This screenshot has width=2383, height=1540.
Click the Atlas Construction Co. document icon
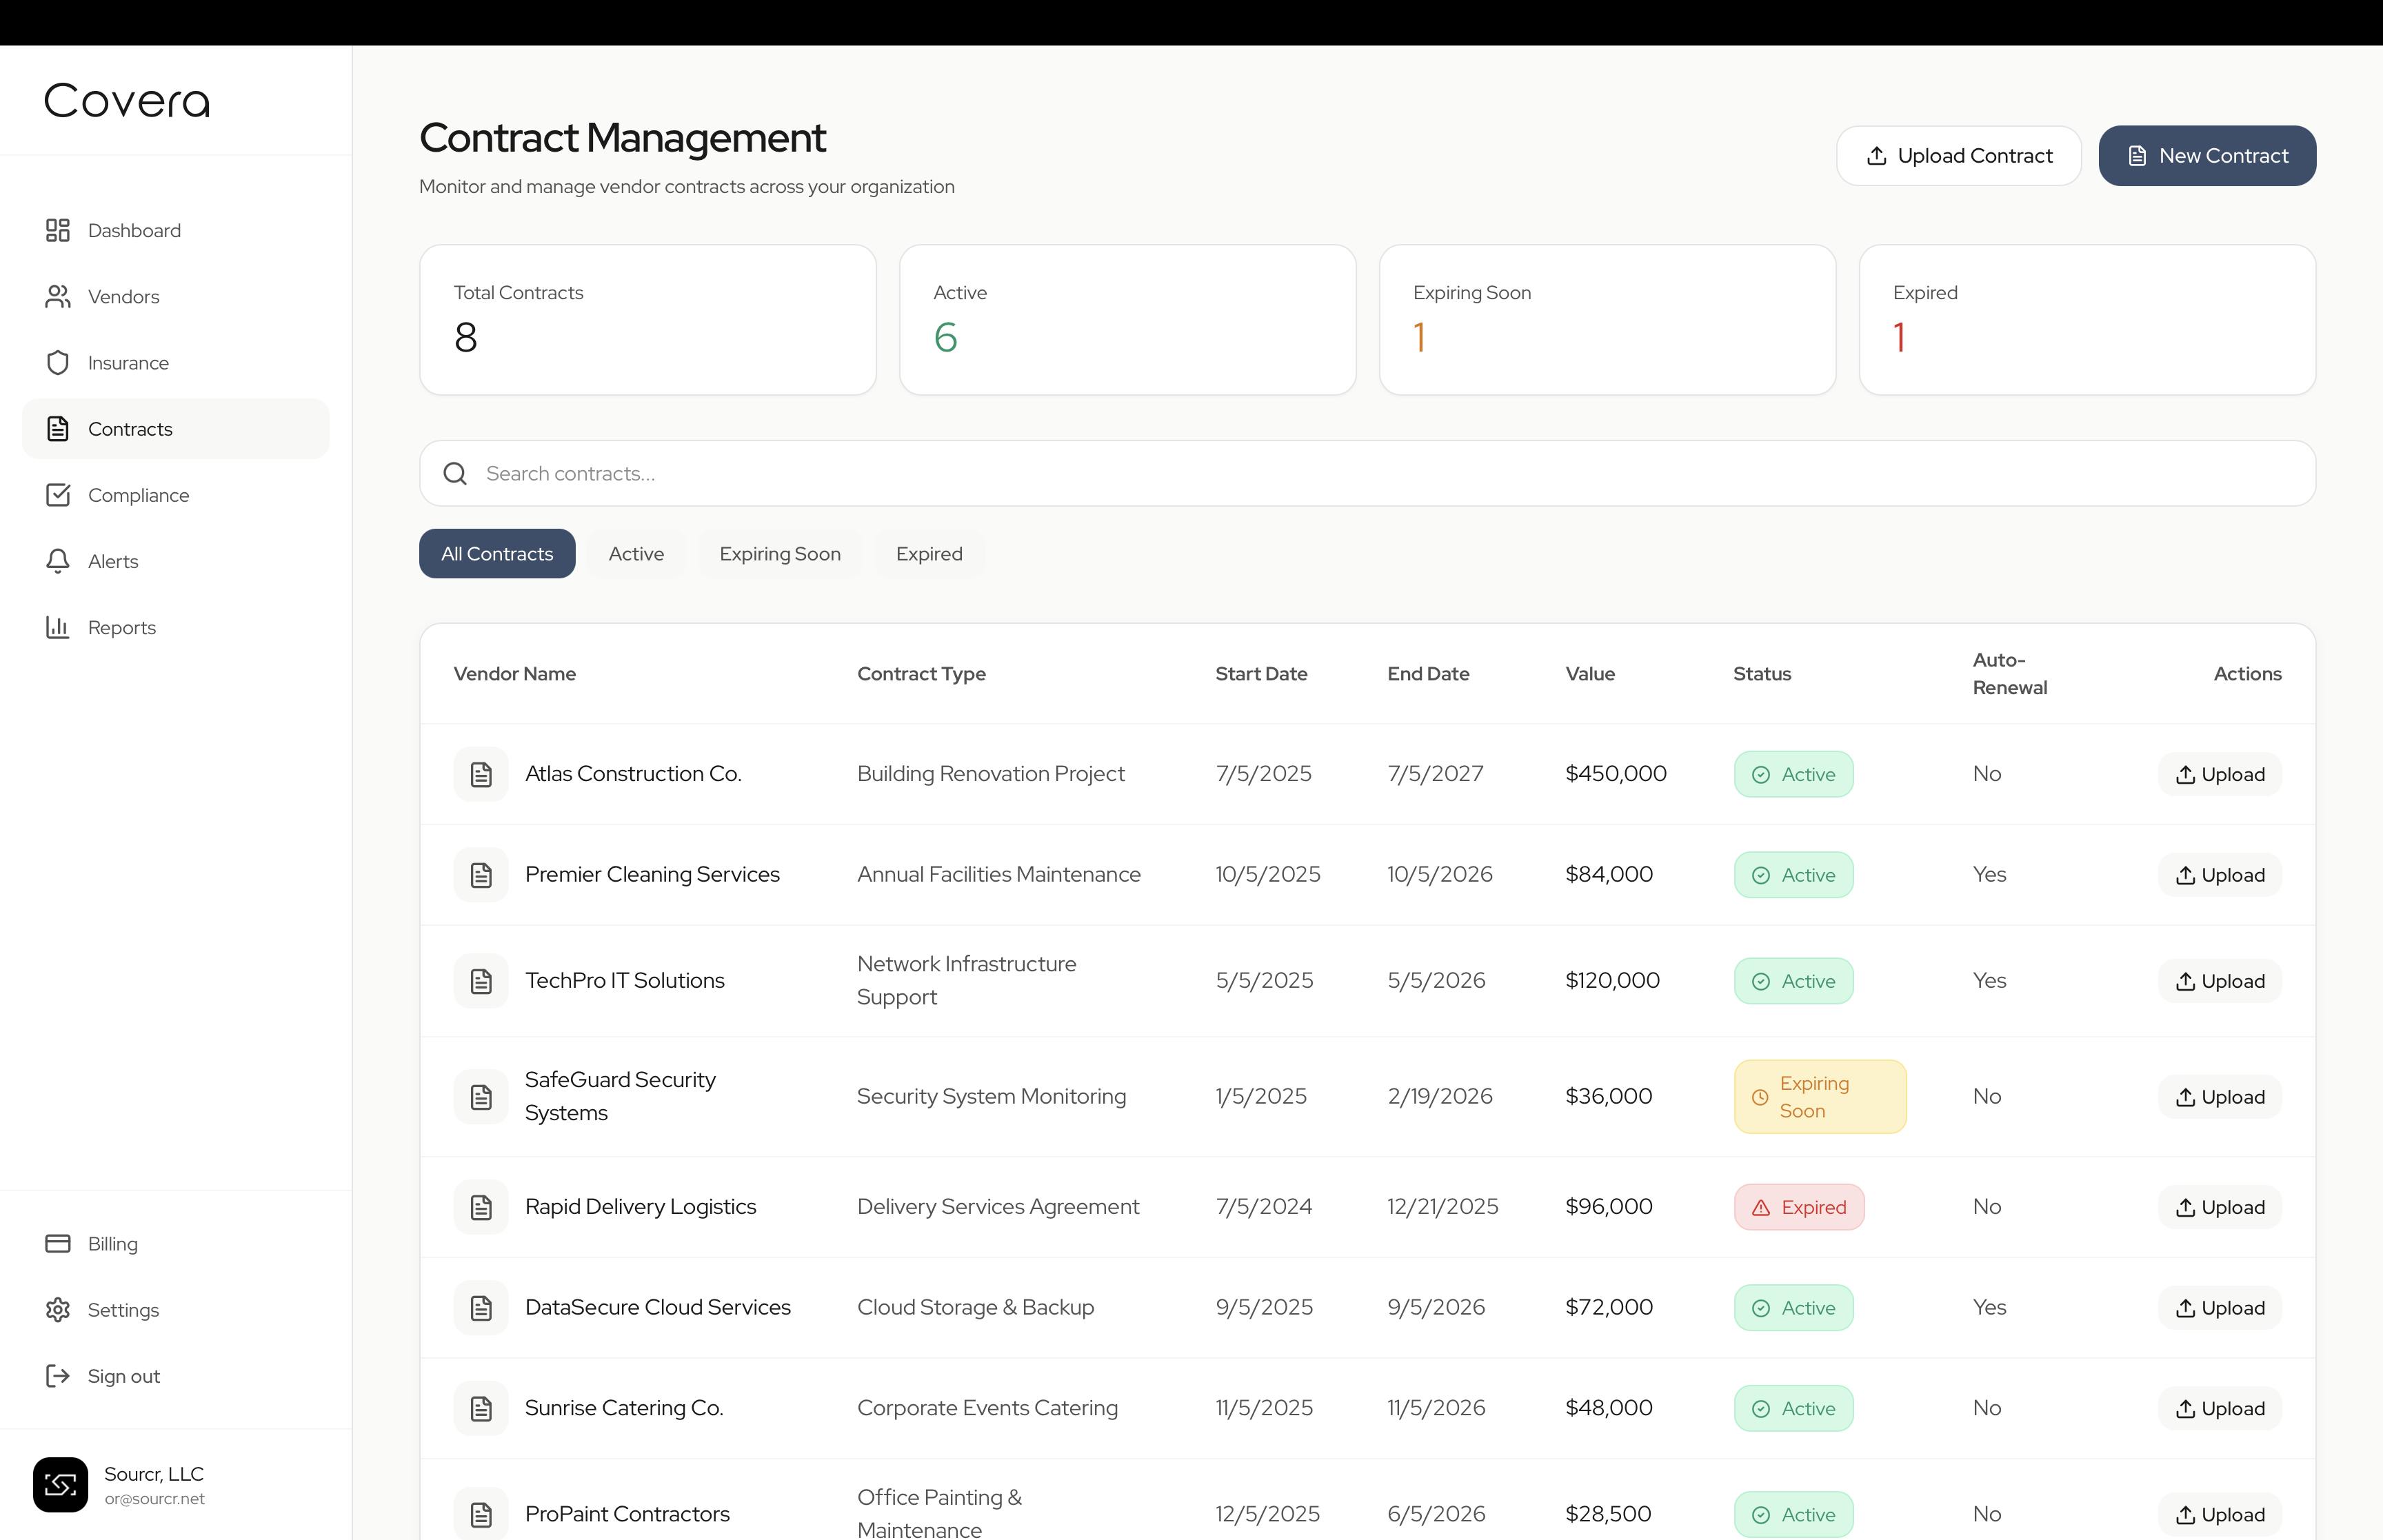481,774
